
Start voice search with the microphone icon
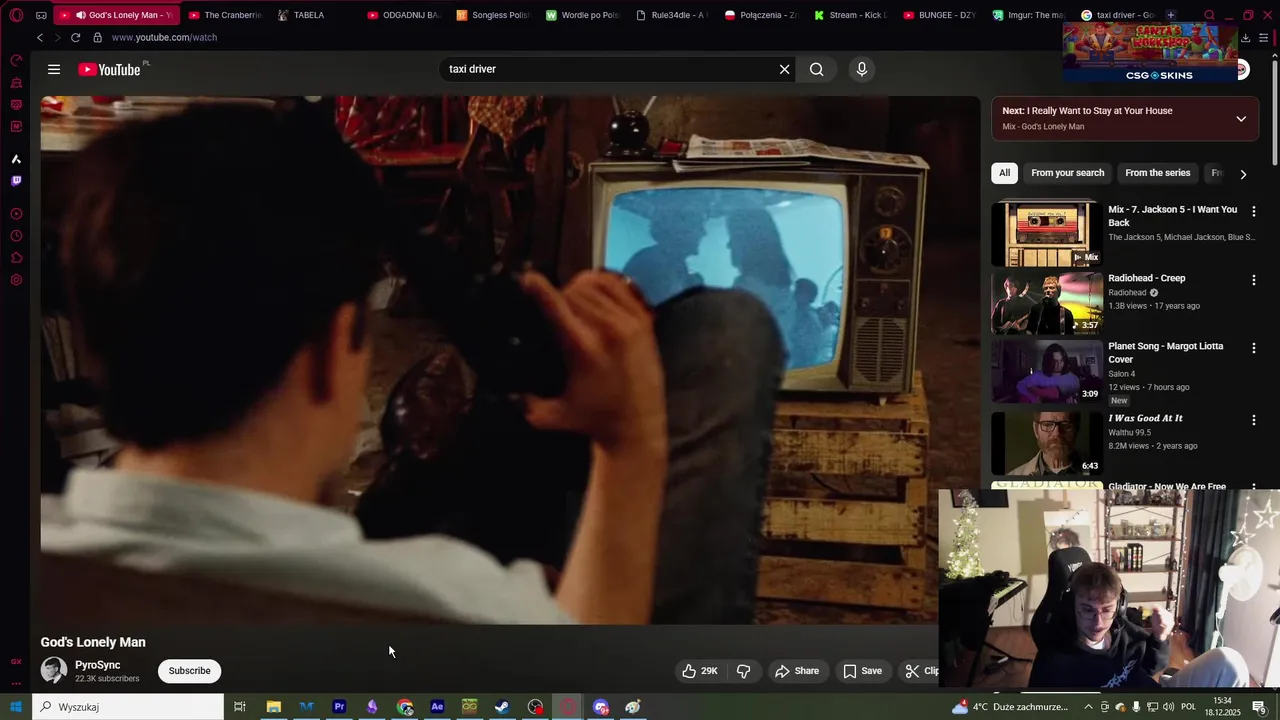pyautogui.click(x=862, y=69)
